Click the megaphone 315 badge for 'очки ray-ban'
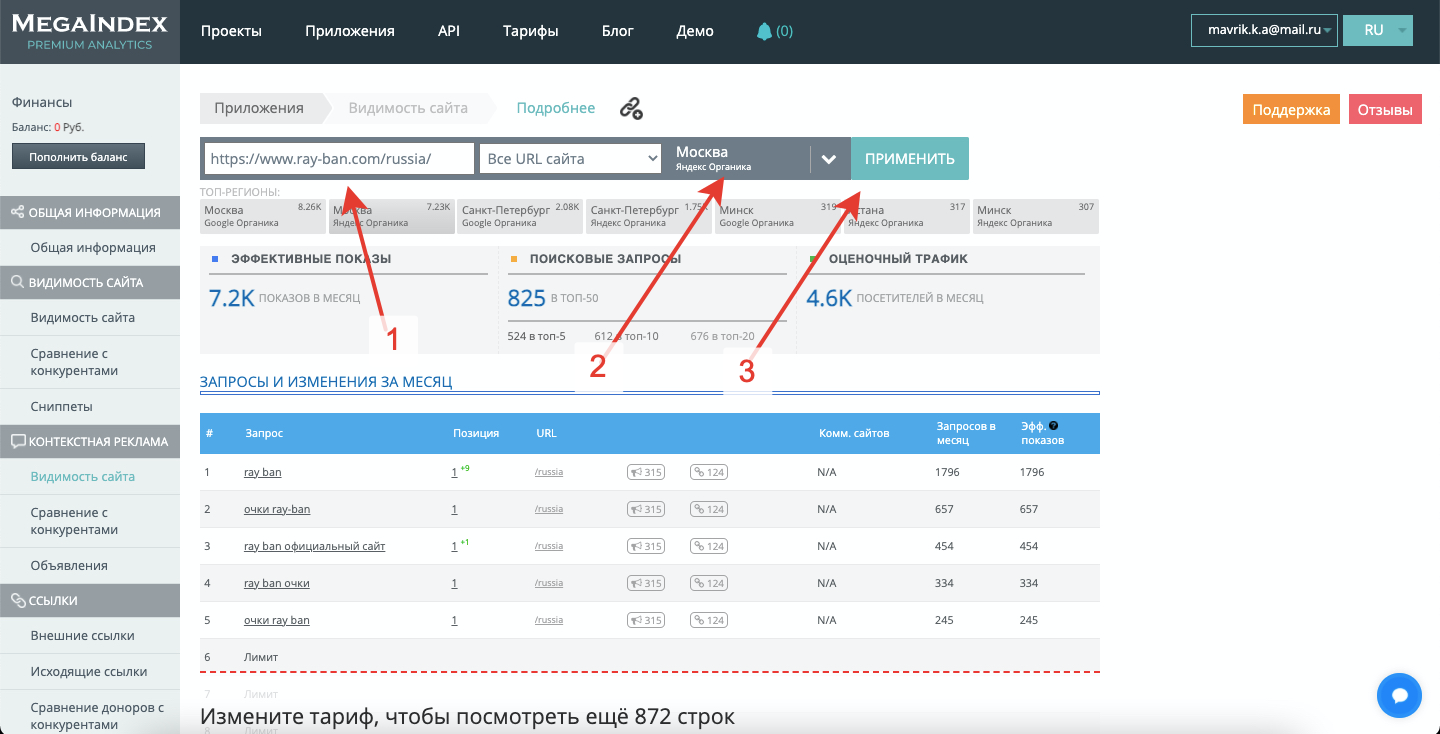 (x=646, y=509)
